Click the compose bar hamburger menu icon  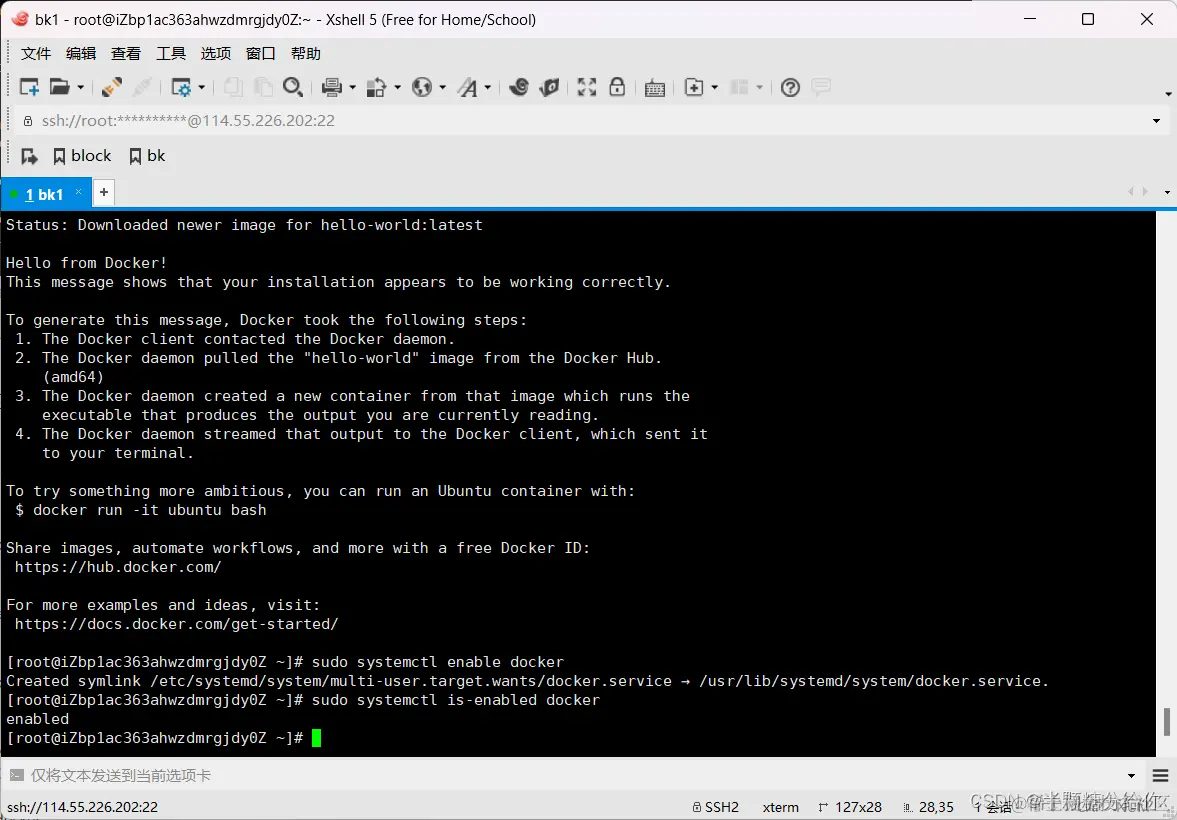pyautogui.click(x=1160, y=776)
